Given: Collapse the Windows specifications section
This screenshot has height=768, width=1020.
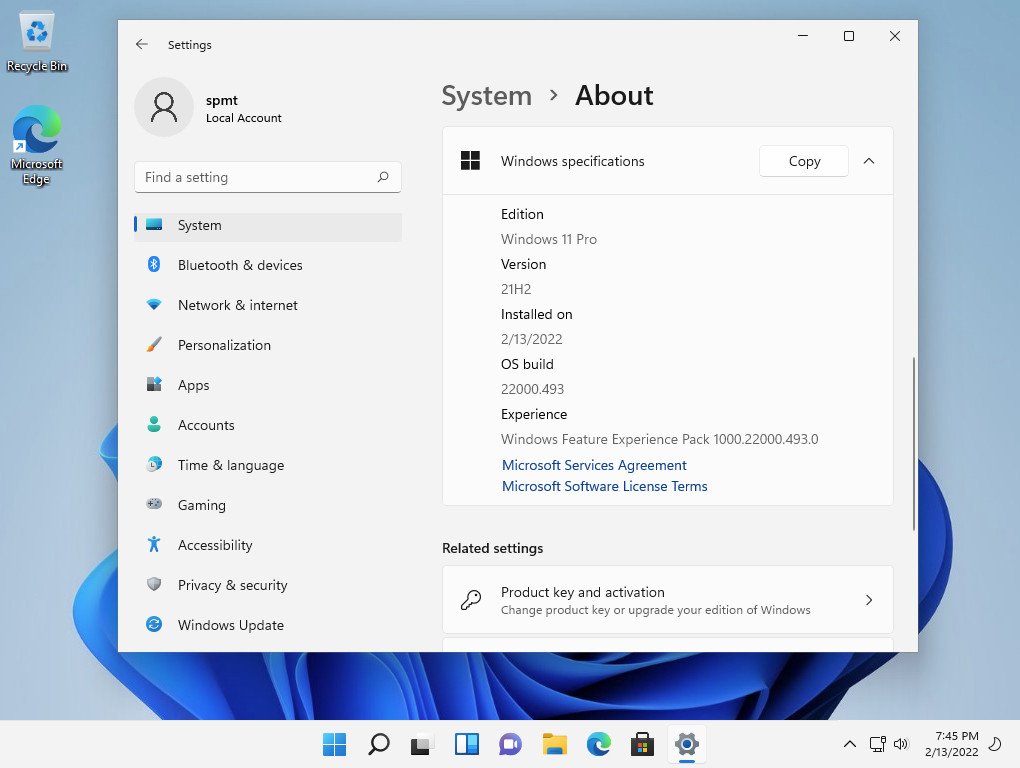Looking at the screenshot, I should 868,161.
